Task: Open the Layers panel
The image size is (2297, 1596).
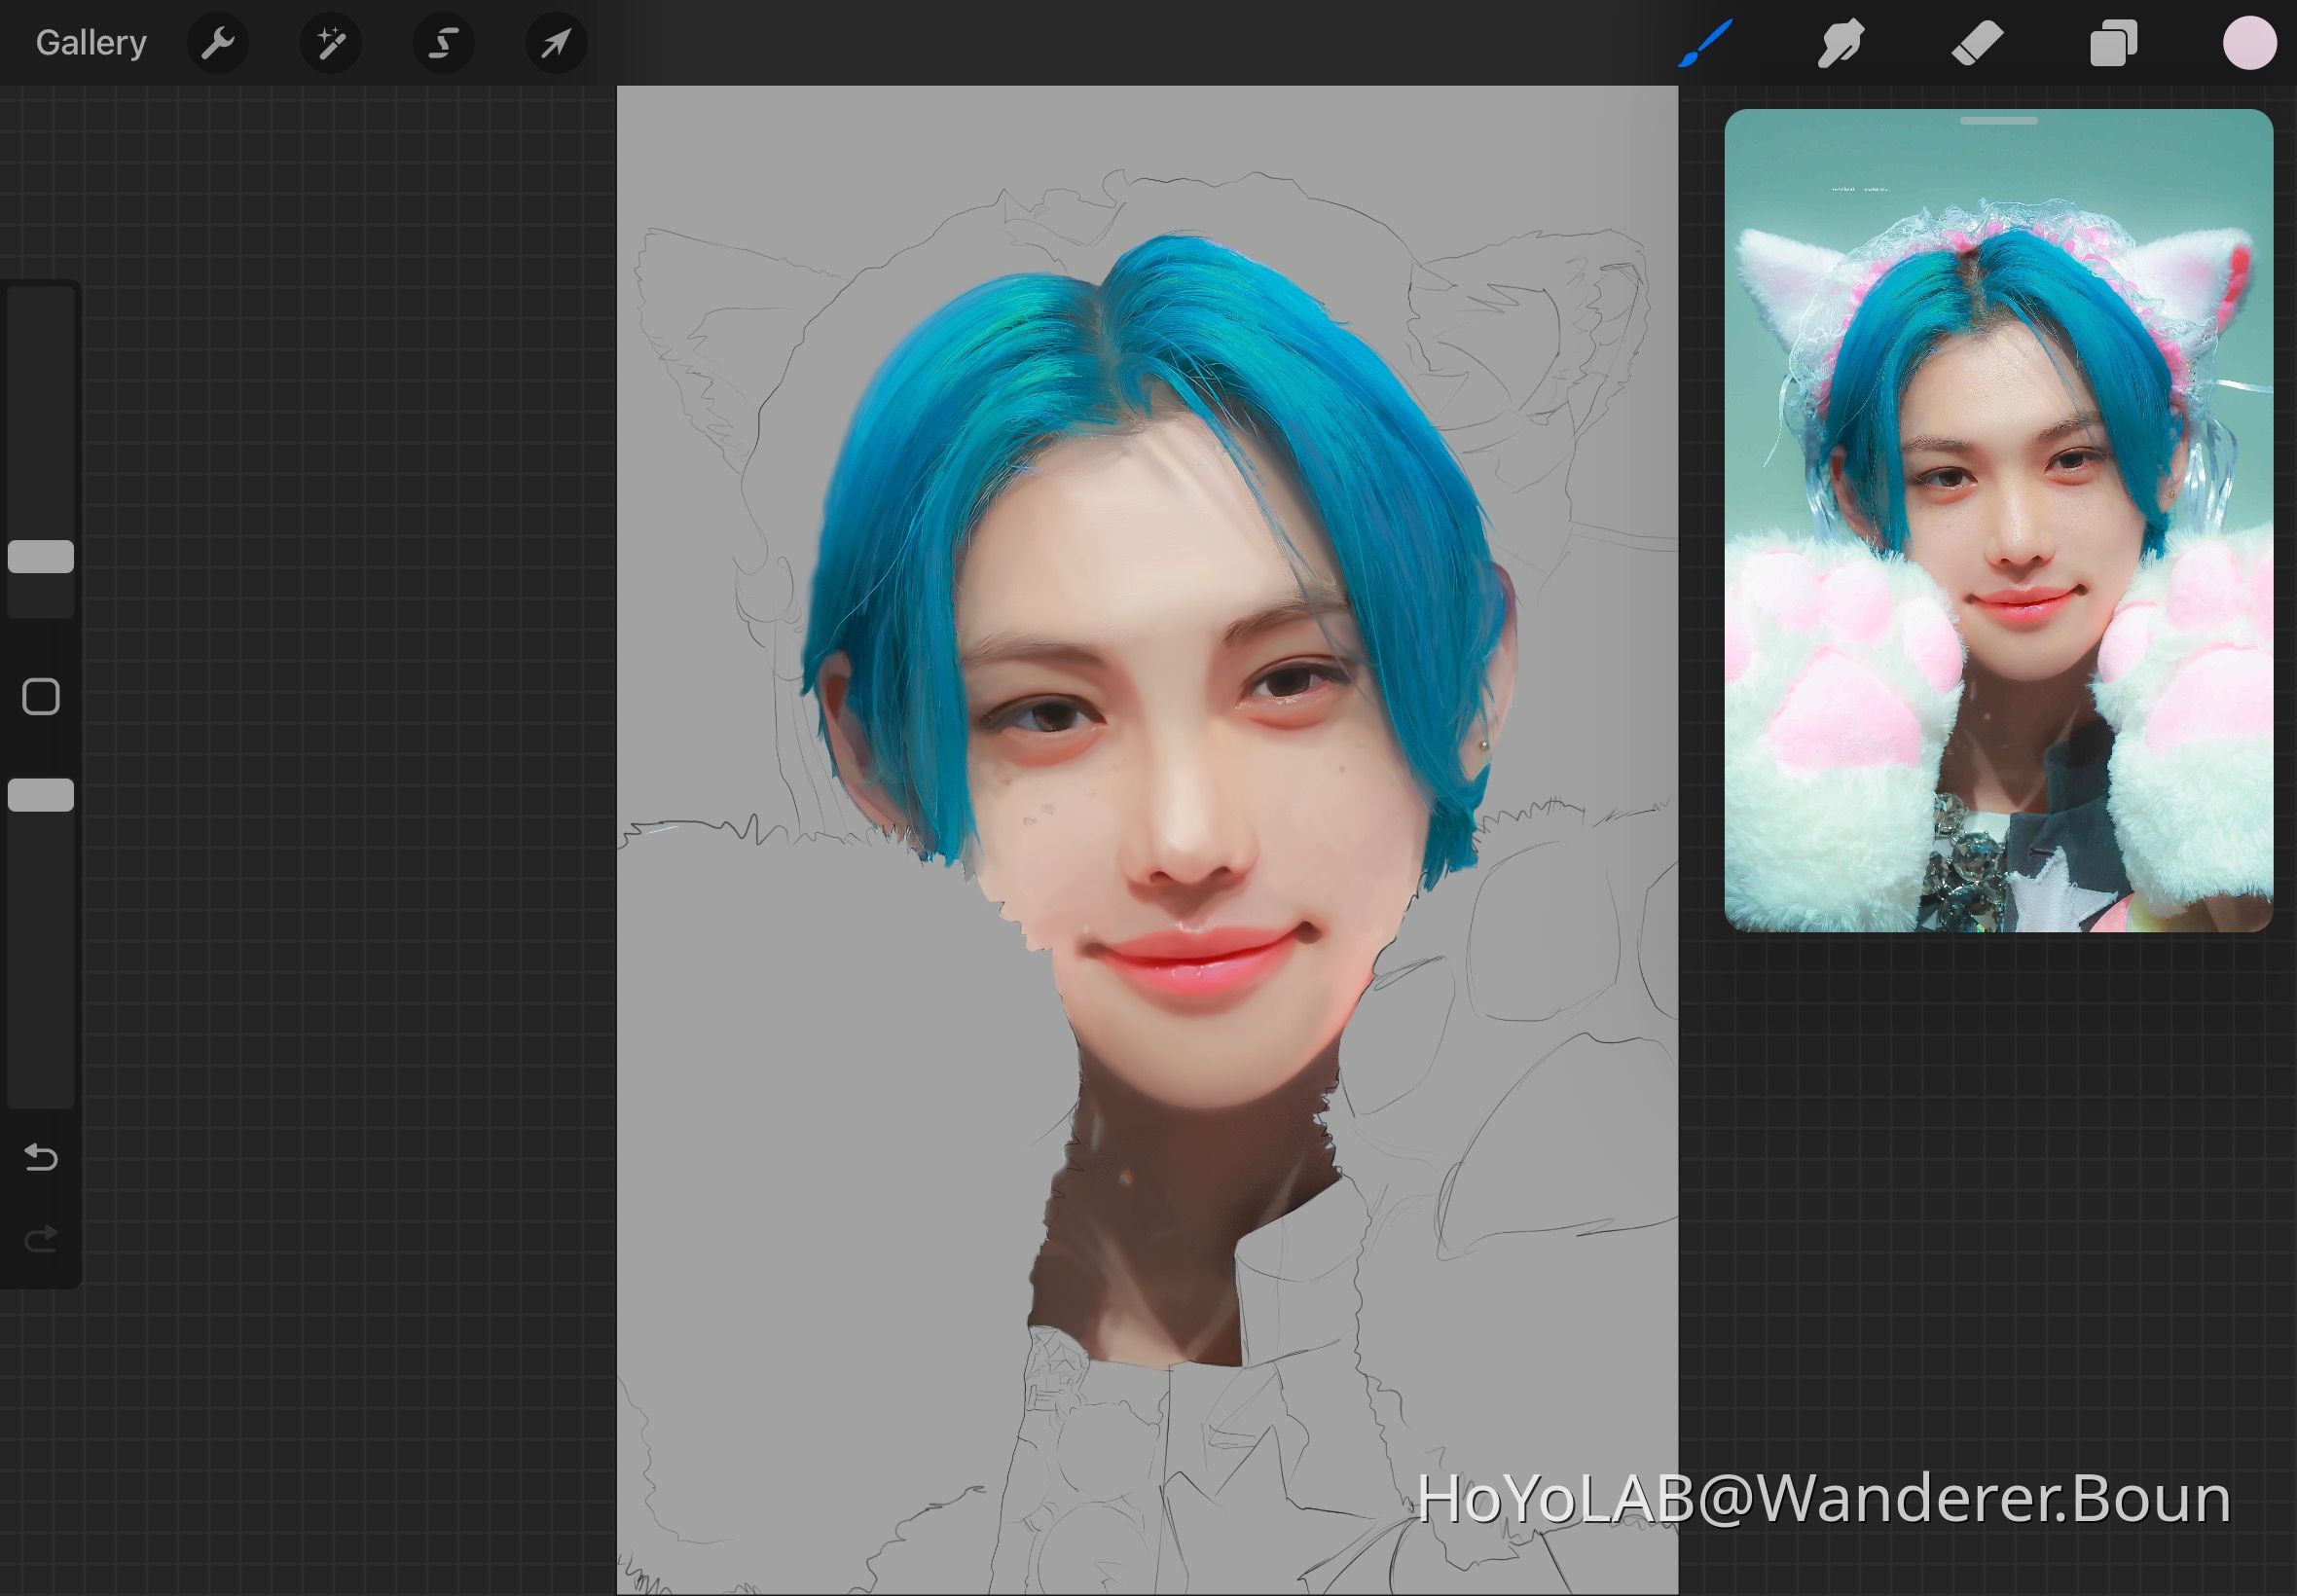Action: click(x=2114, y=42)
